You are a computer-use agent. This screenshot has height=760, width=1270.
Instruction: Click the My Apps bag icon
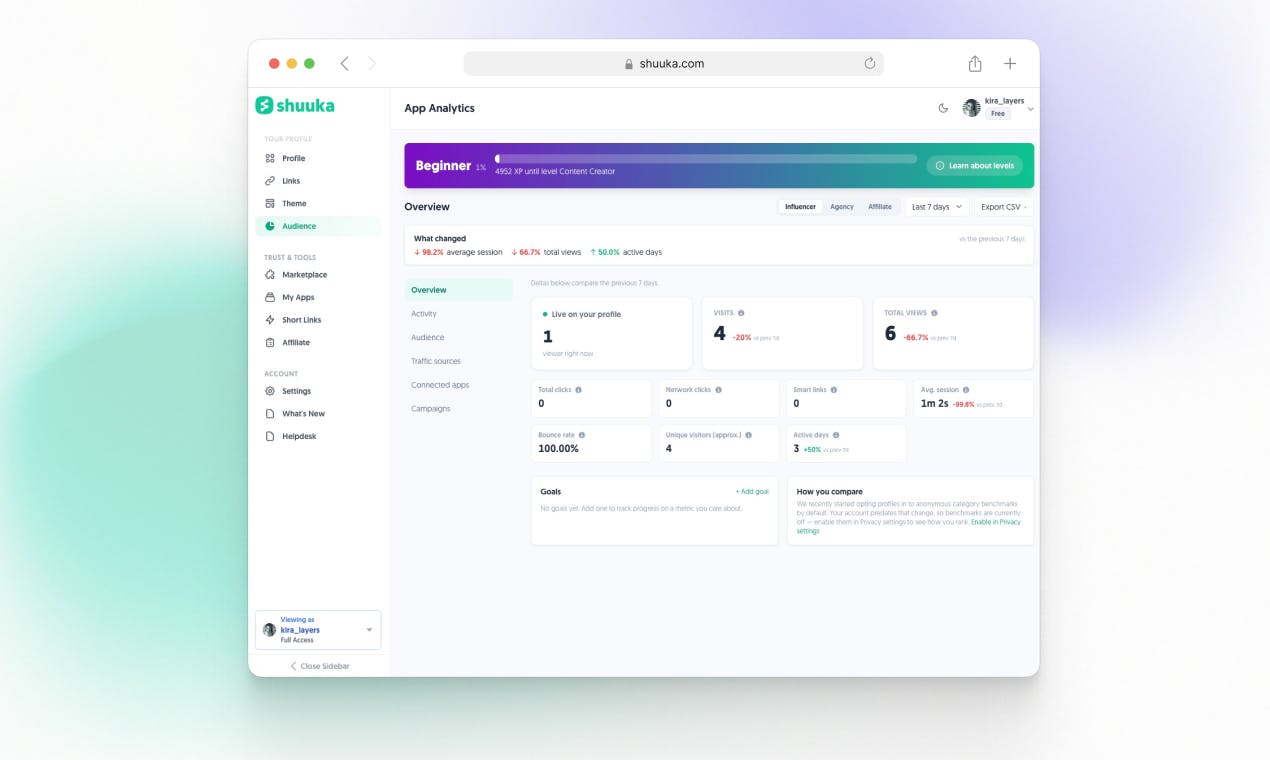pos(270,297)
